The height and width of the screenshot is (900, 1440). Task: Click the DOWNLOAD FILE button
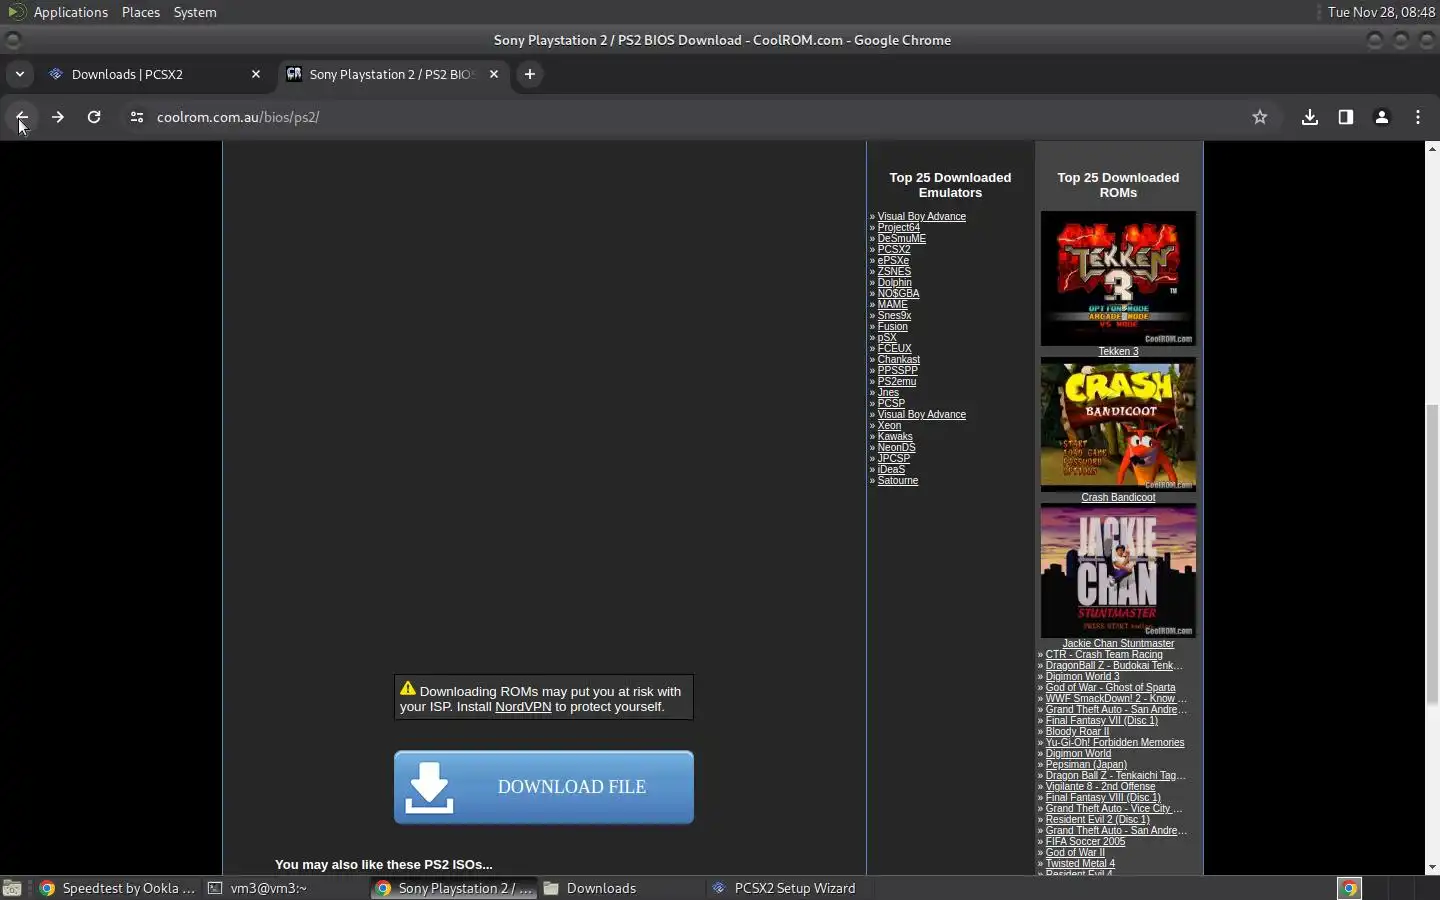point(544,787)
